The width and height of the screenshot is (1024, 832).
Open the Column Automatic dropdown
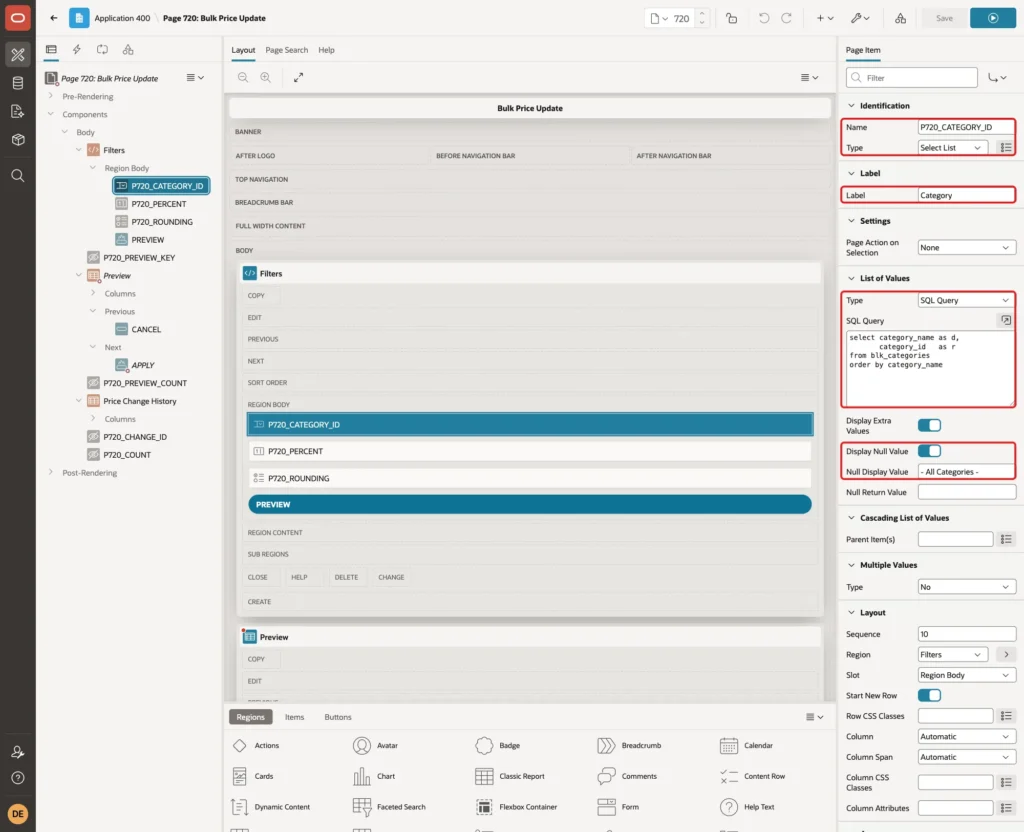tap(967, 737)
